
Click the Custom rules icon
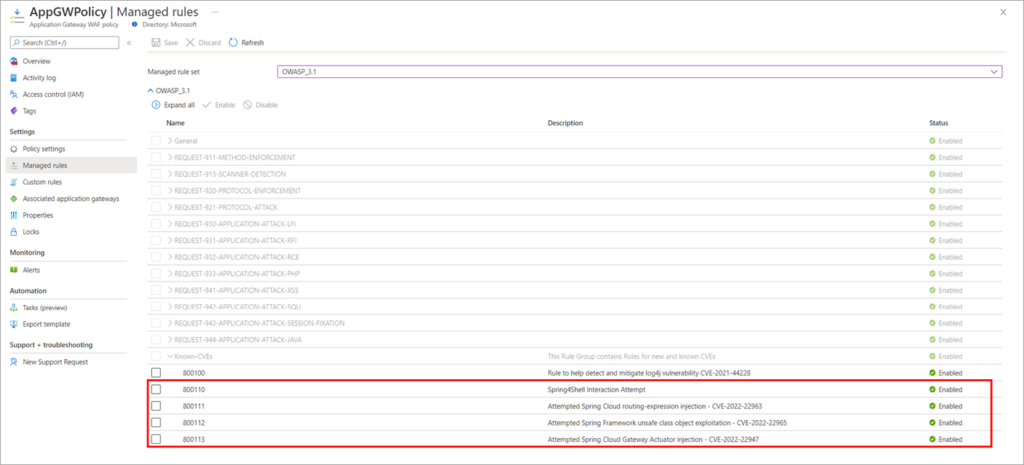click(x=14, y=182)
